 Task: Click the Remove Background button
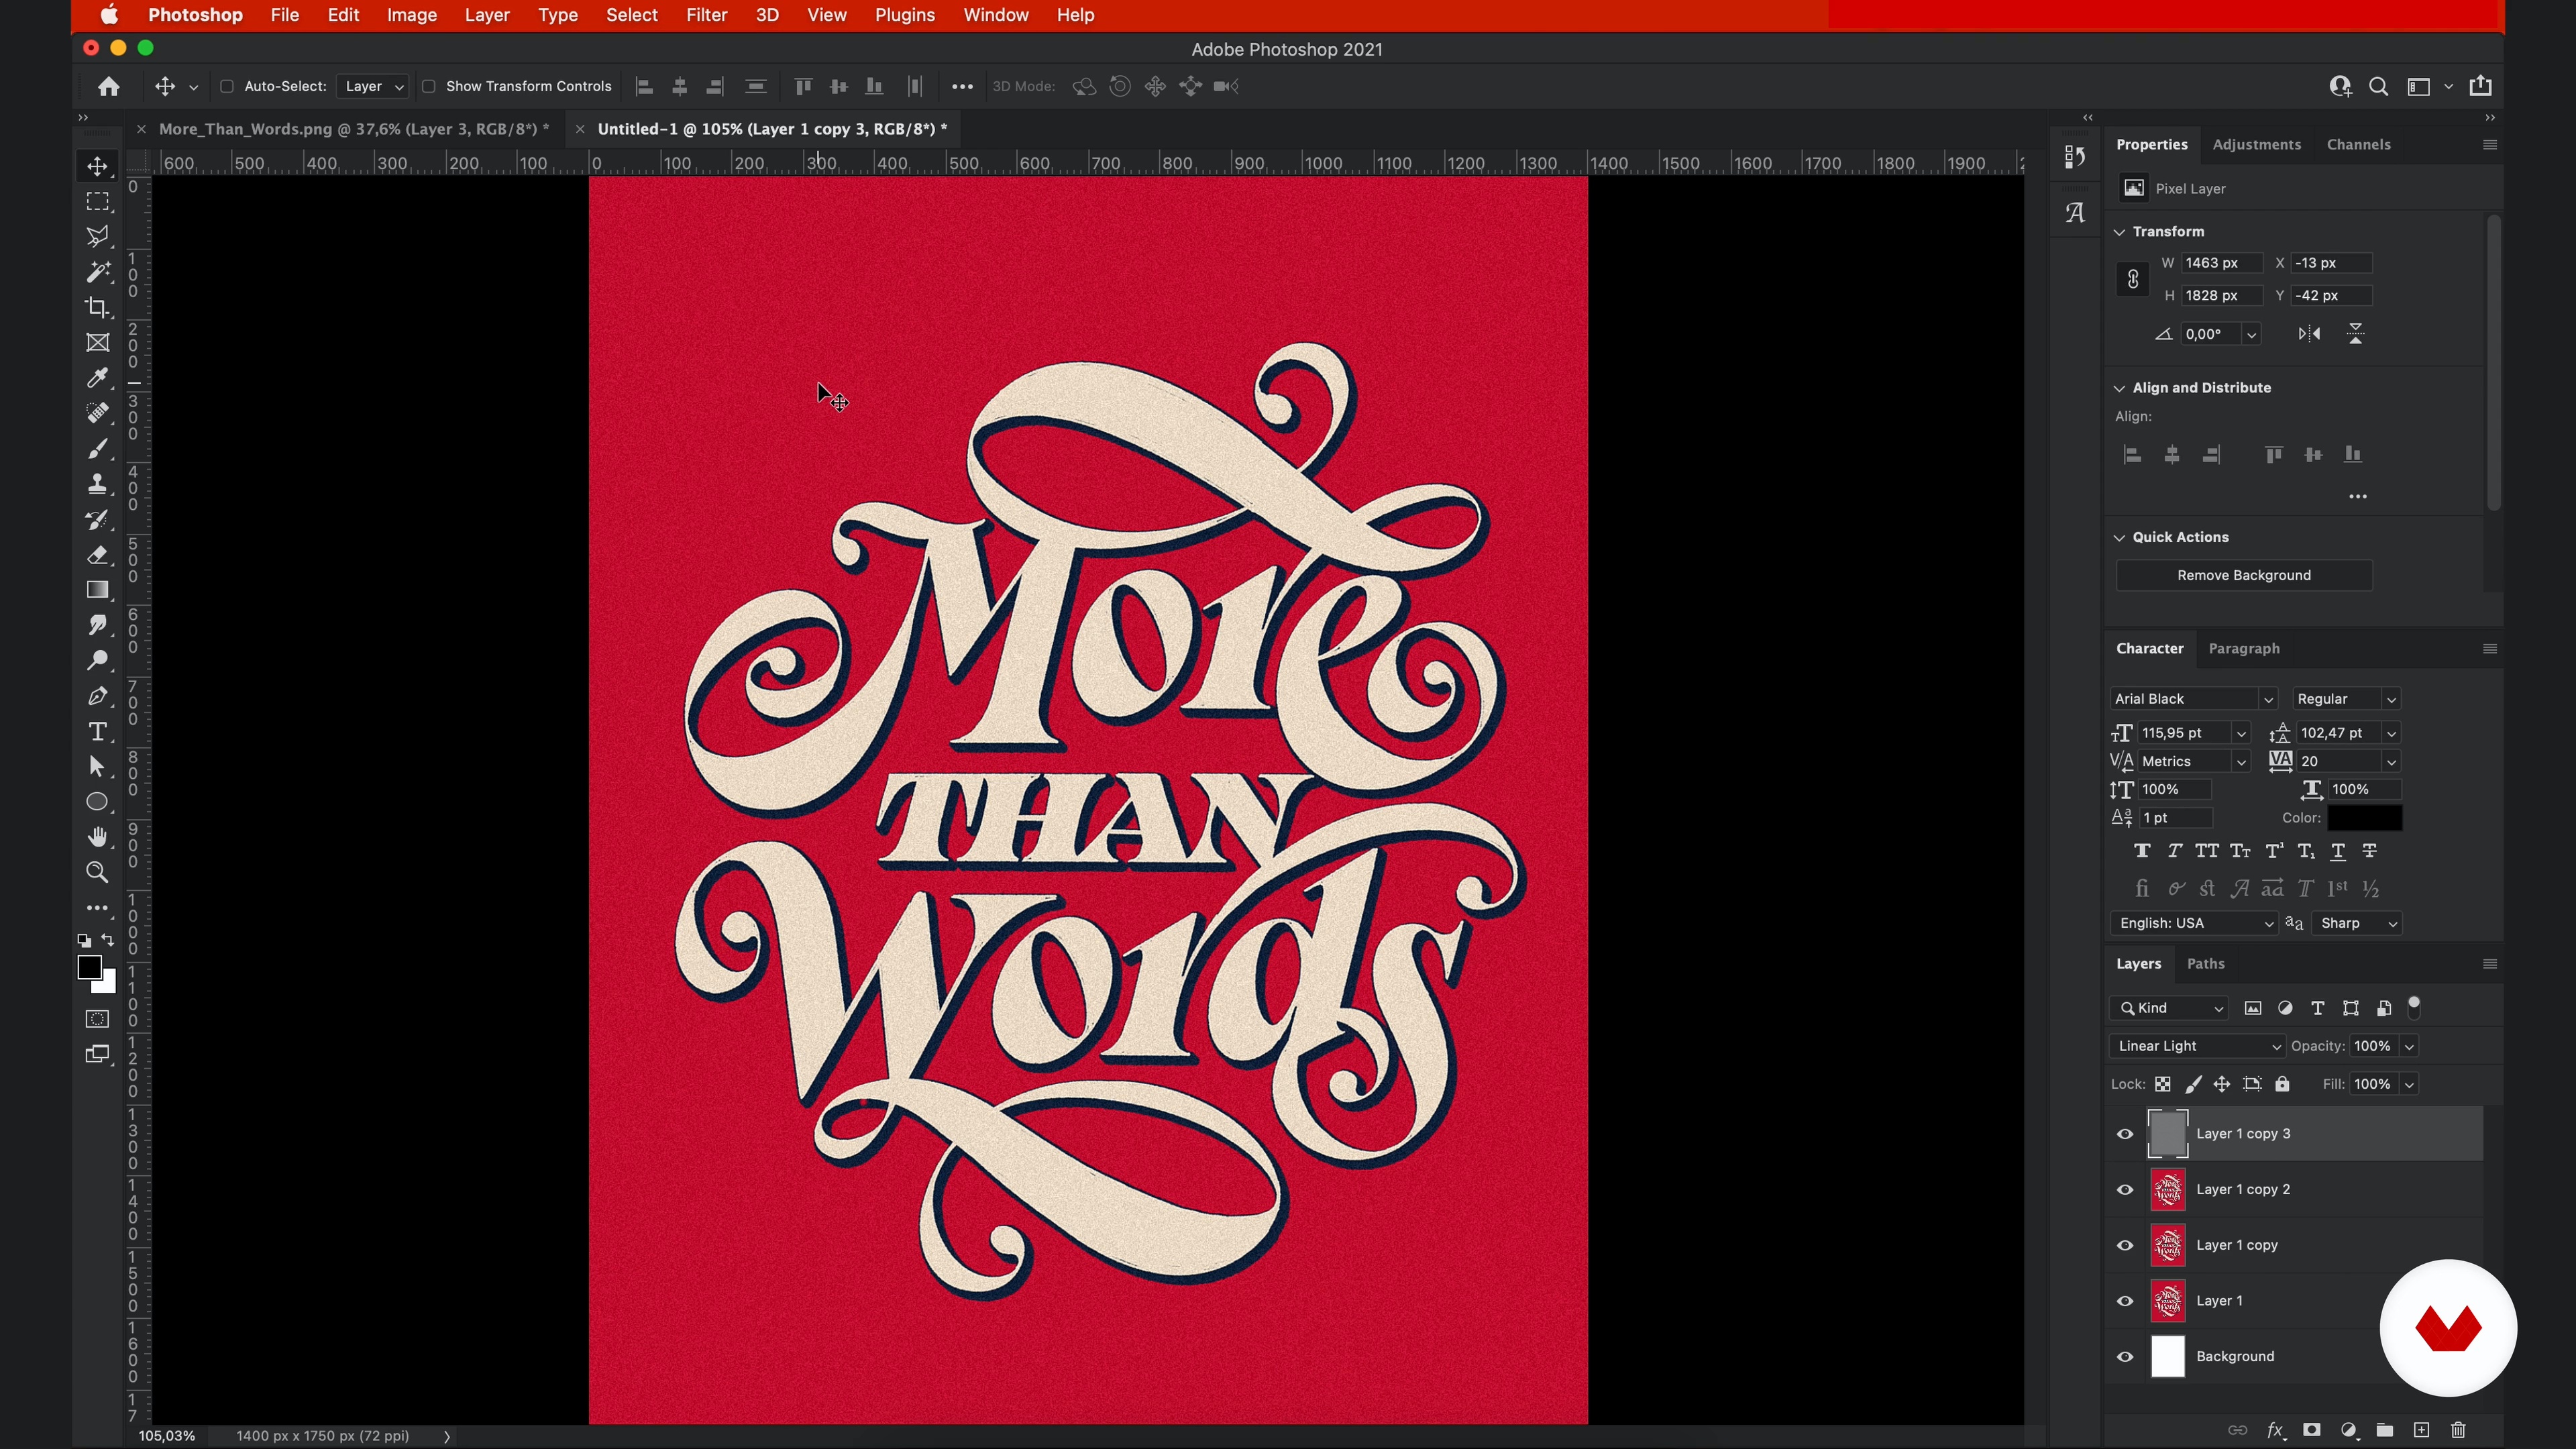(2243, 575)
